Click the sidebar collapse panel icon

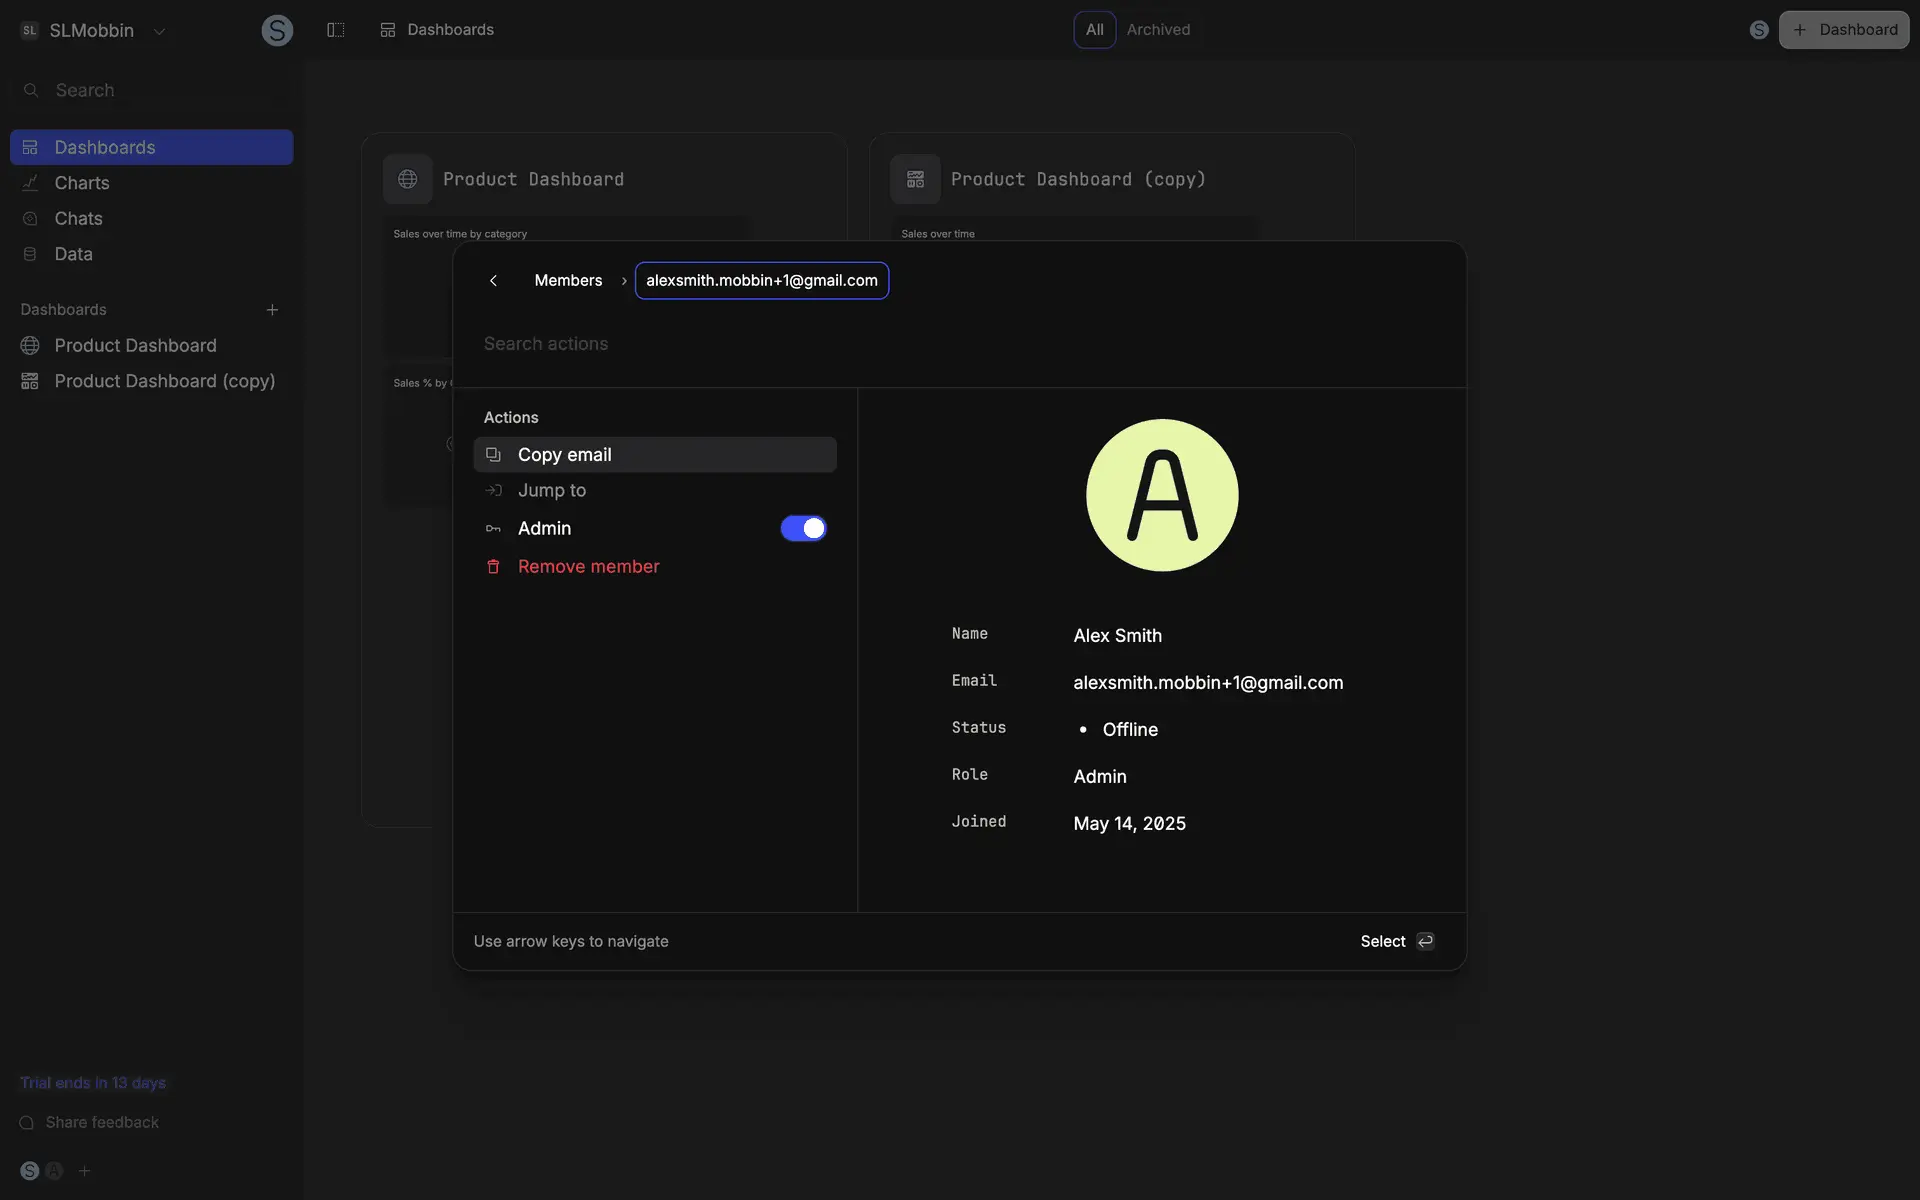coord(336,30)
